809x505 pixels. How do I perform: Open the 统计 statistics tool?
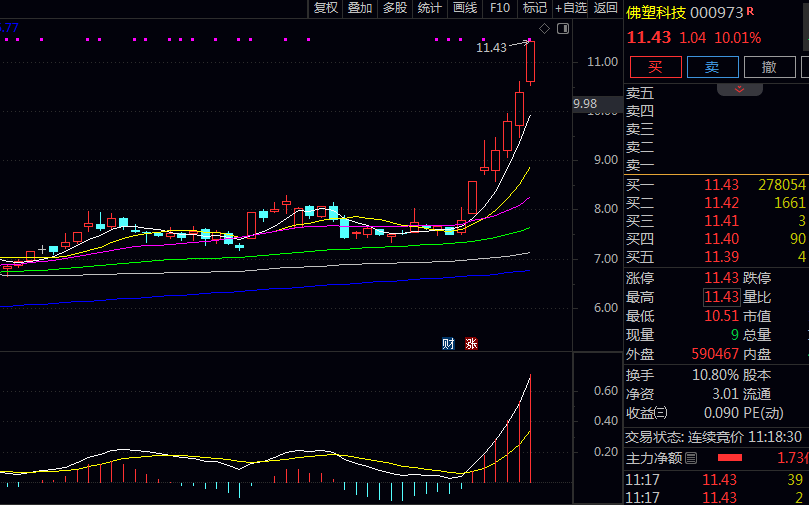429,8
